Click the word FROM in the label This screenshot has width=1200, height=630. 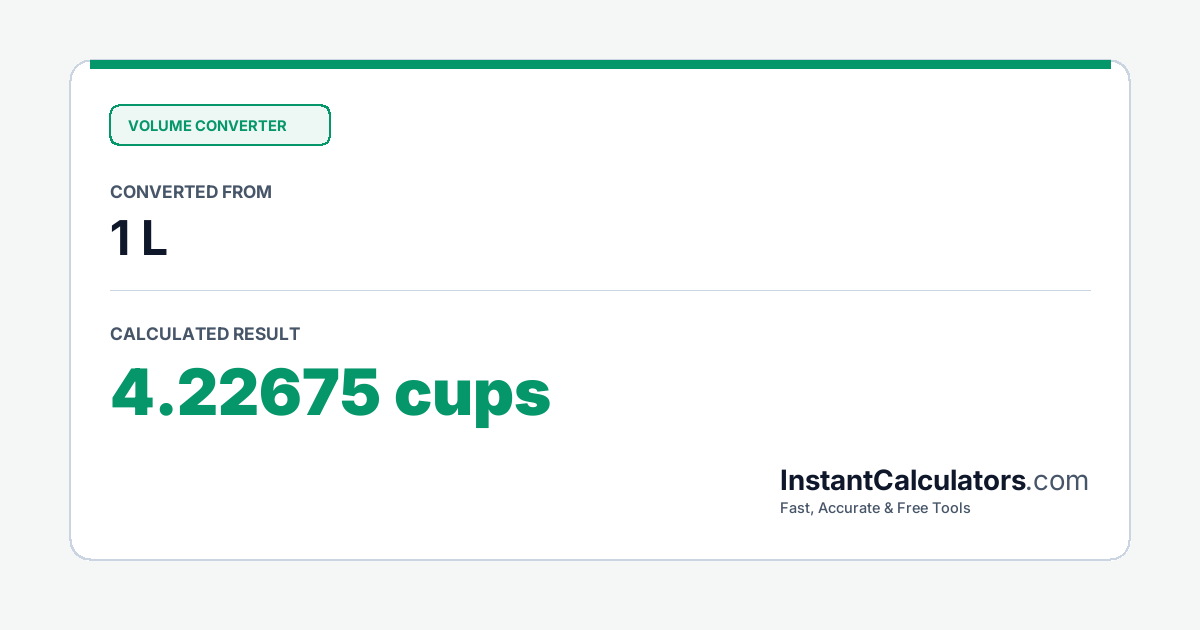[247, 192]
